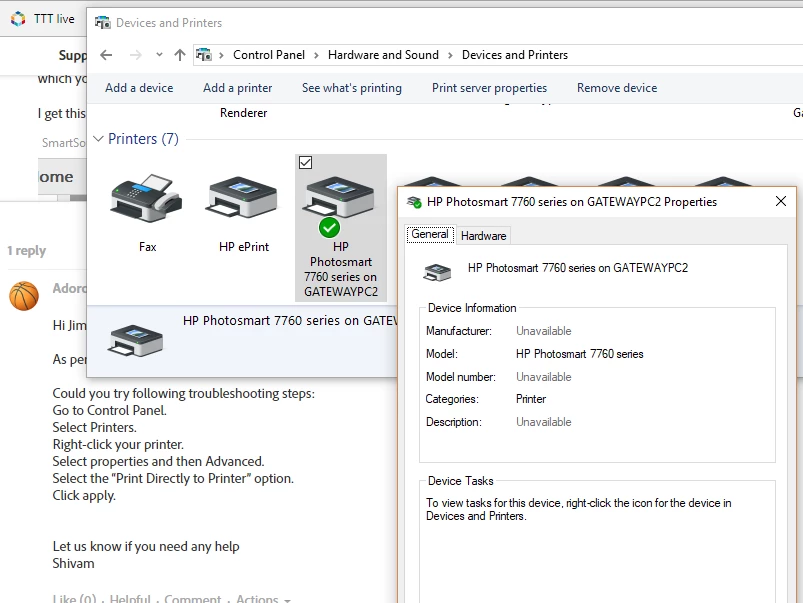
Task: Click the Description Unavailable value
Action: point(543,422)
